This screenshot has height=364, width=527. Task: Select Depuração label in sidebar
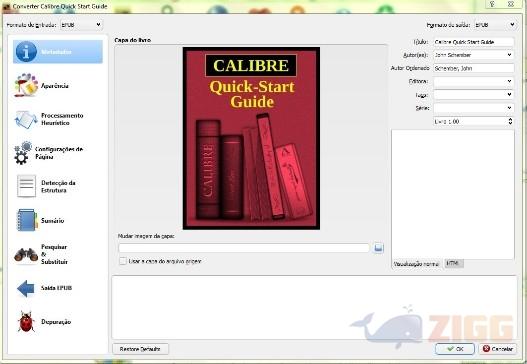point(56,322)
